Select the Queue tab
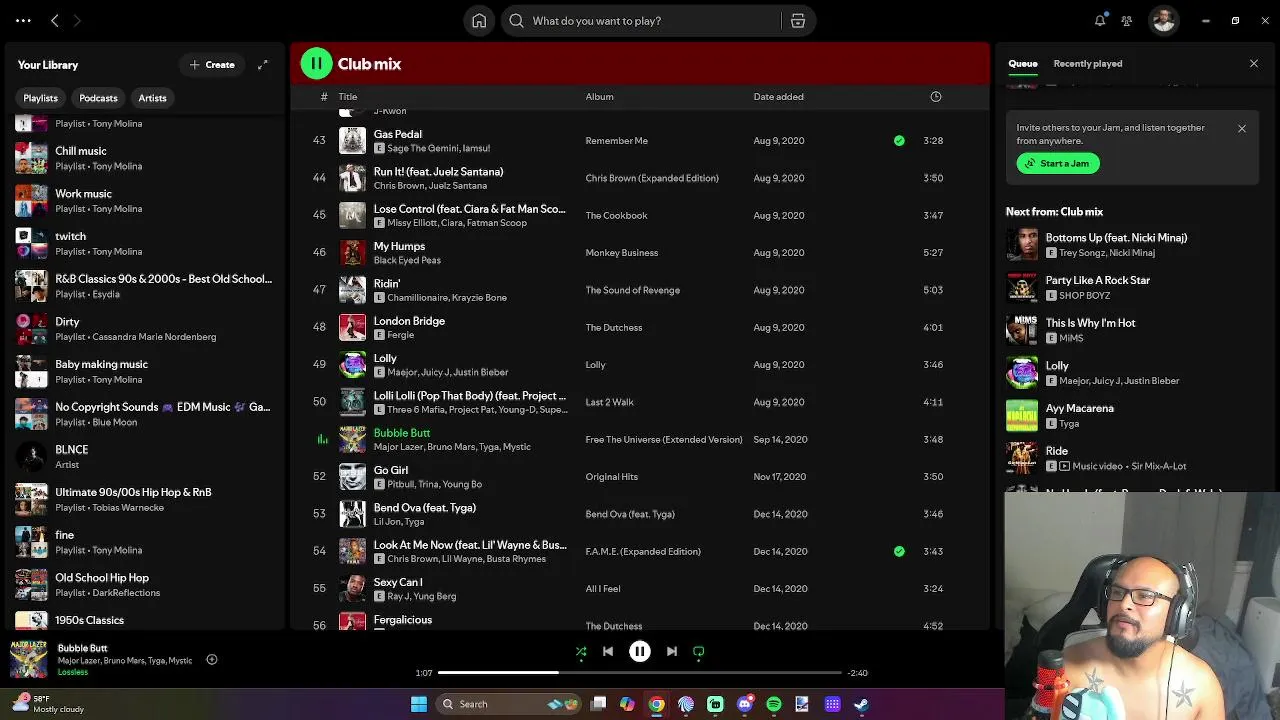The height and width of the screenshot is (720, 1280). pyautogui.click(x=1023, y=63)
